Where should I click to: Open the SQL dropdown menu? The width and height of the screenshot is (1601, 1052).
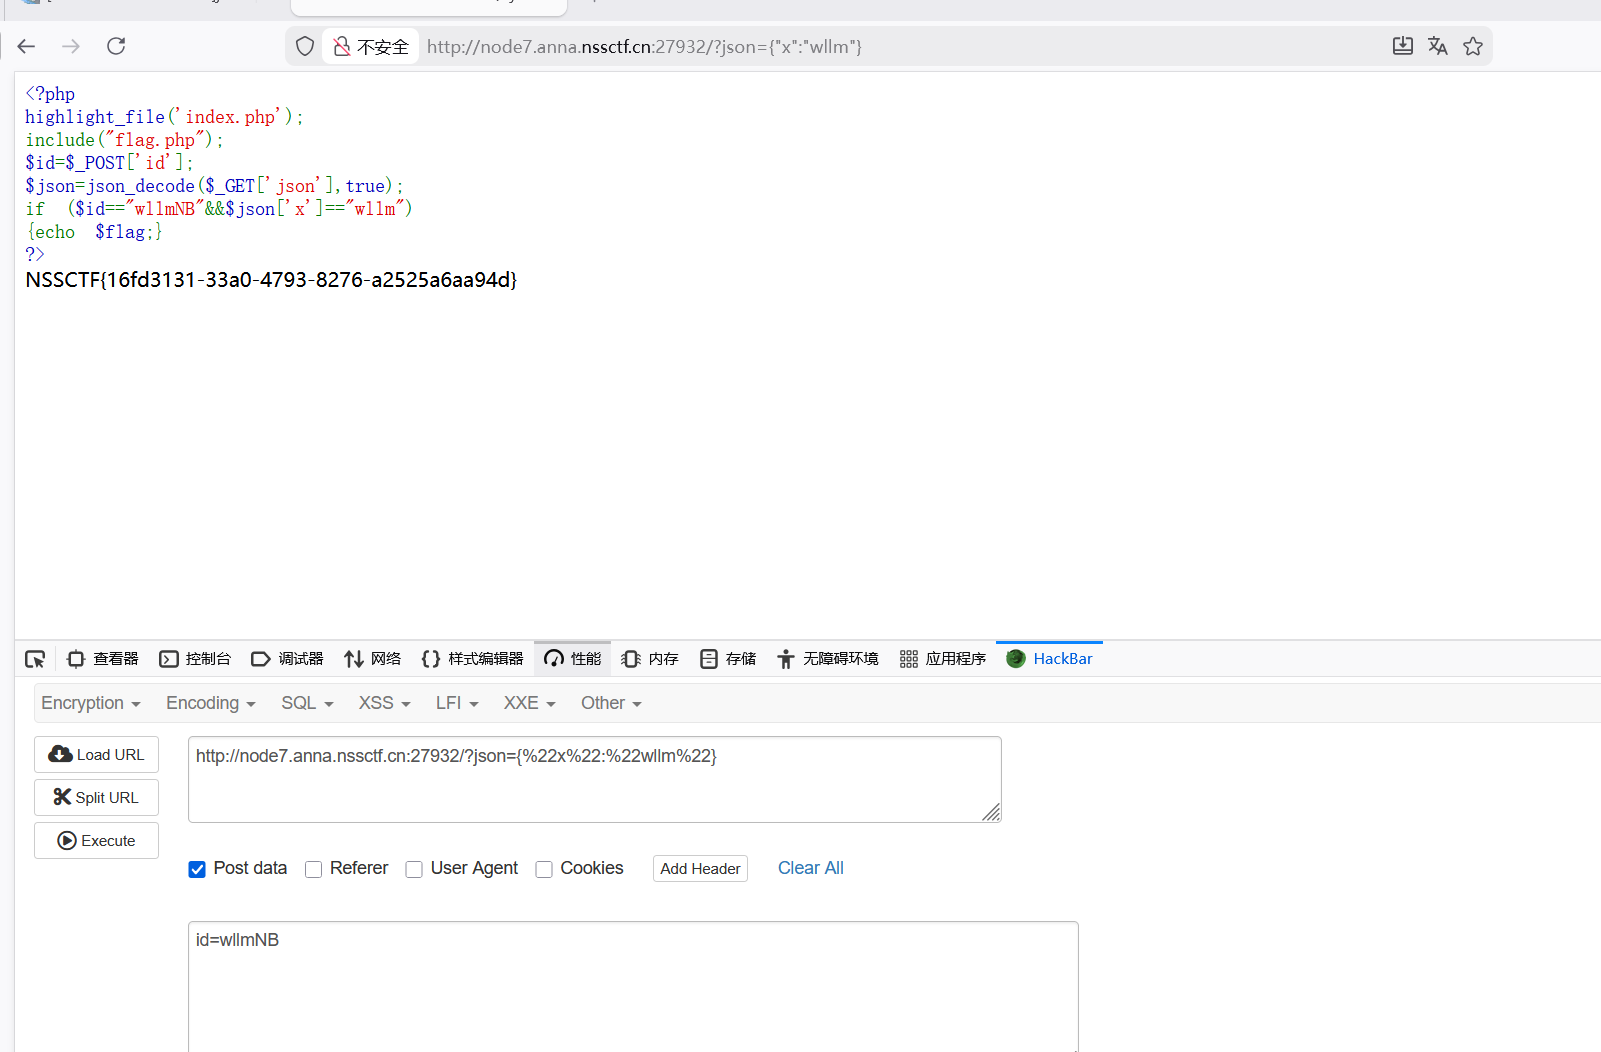click(x=306, y=703)
